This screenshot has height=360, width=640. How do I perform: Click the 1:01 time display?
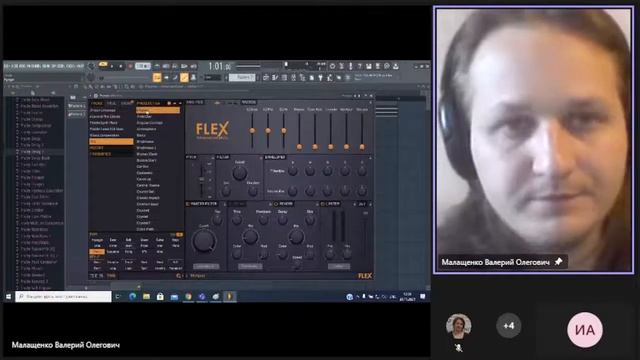pyautogui.click(x=220, y=66)
